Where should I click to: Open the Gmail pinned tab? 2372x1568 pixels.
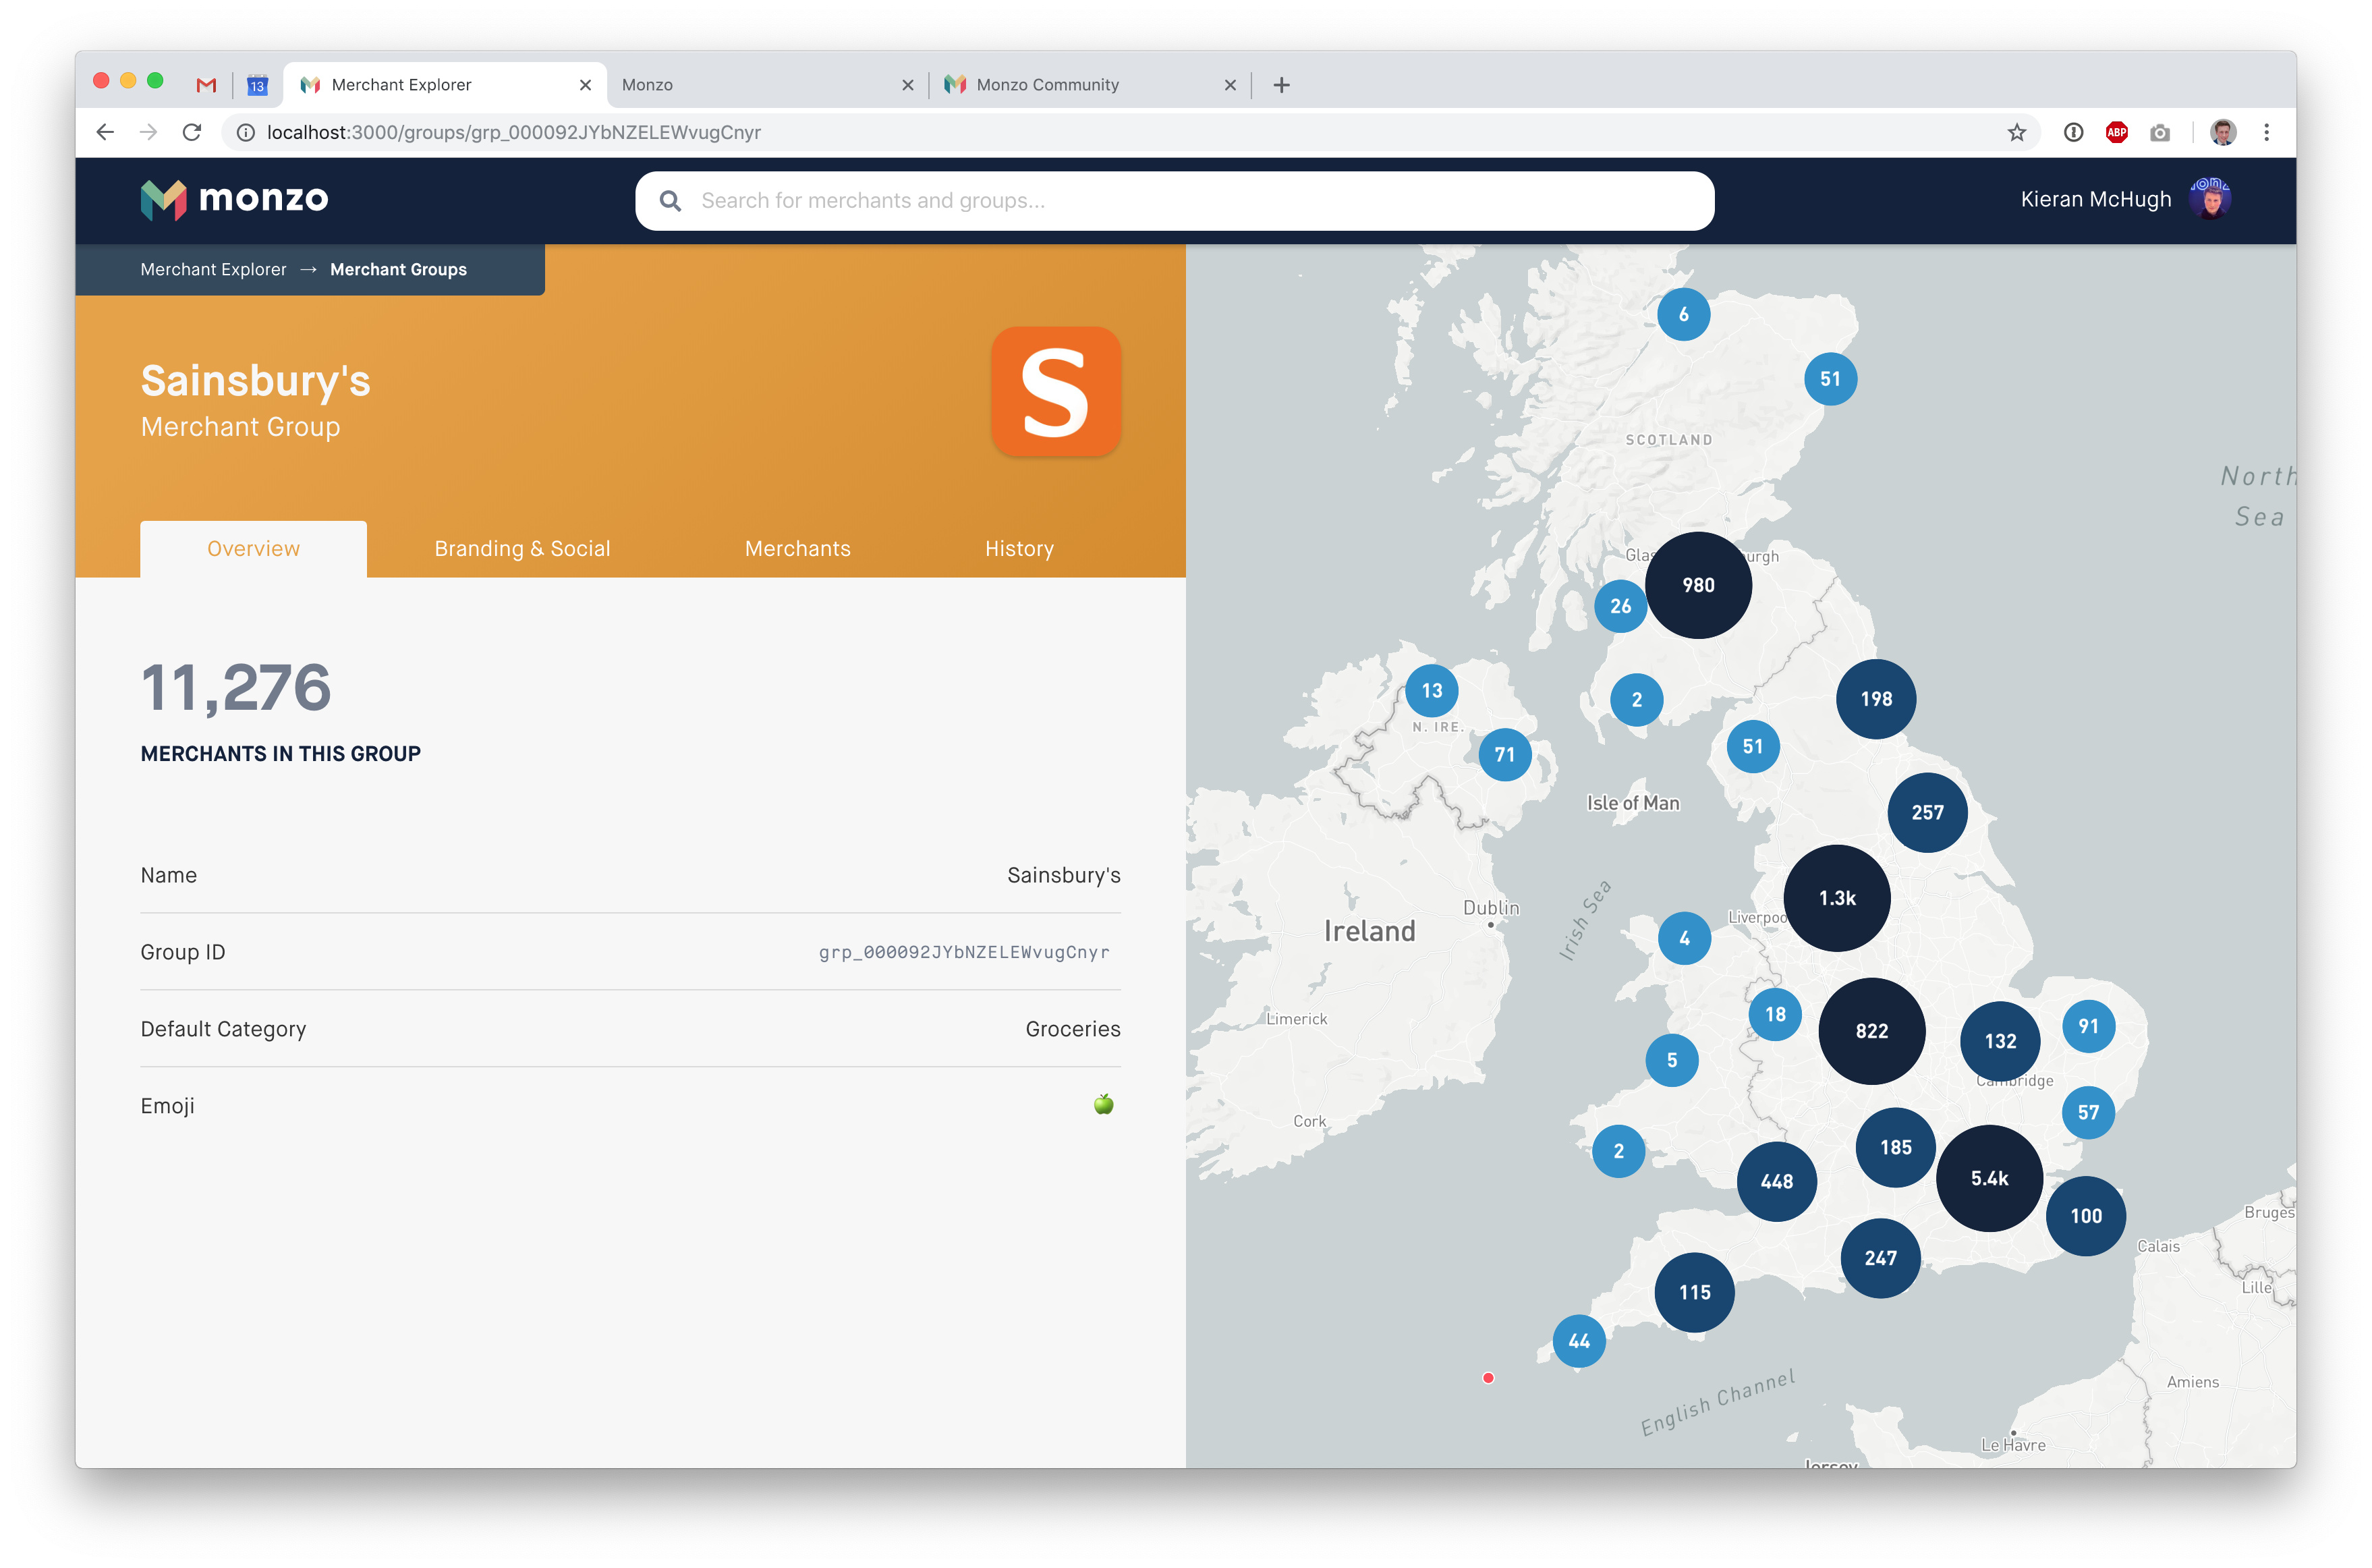click(x=207, y=85)
